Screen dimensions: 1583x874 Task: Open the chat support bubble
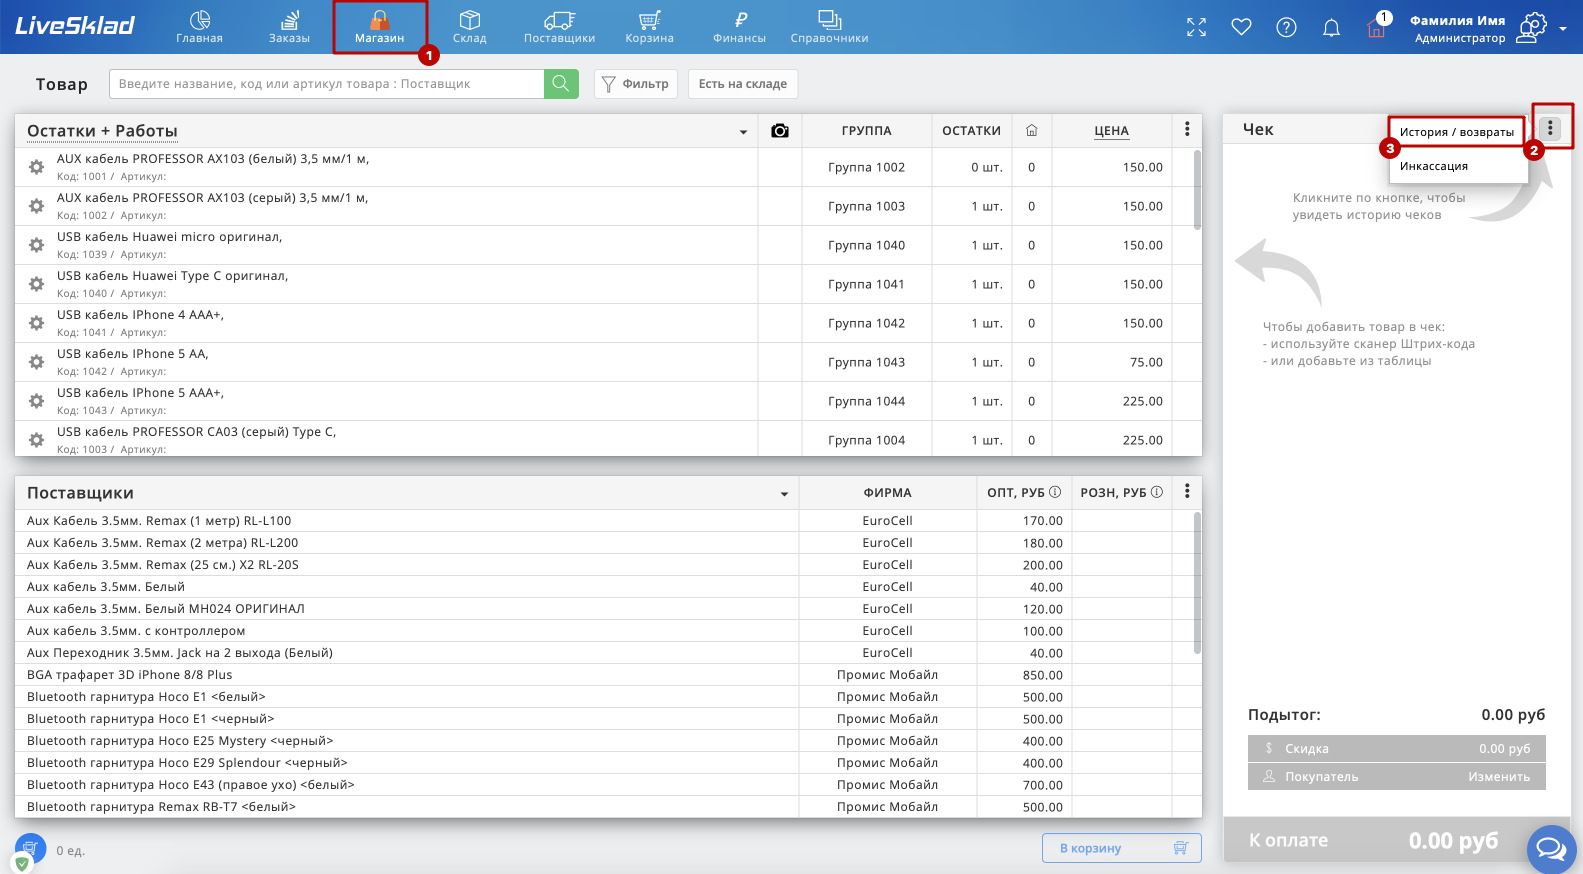click(x=1551, y=849)
